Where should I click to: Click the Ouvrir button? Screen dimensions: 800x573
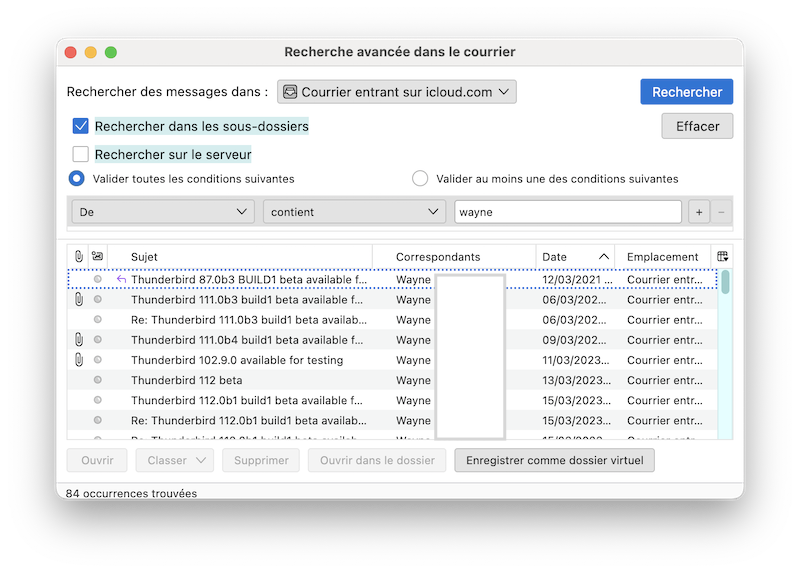pyautogui.click(x=97, y=460)
